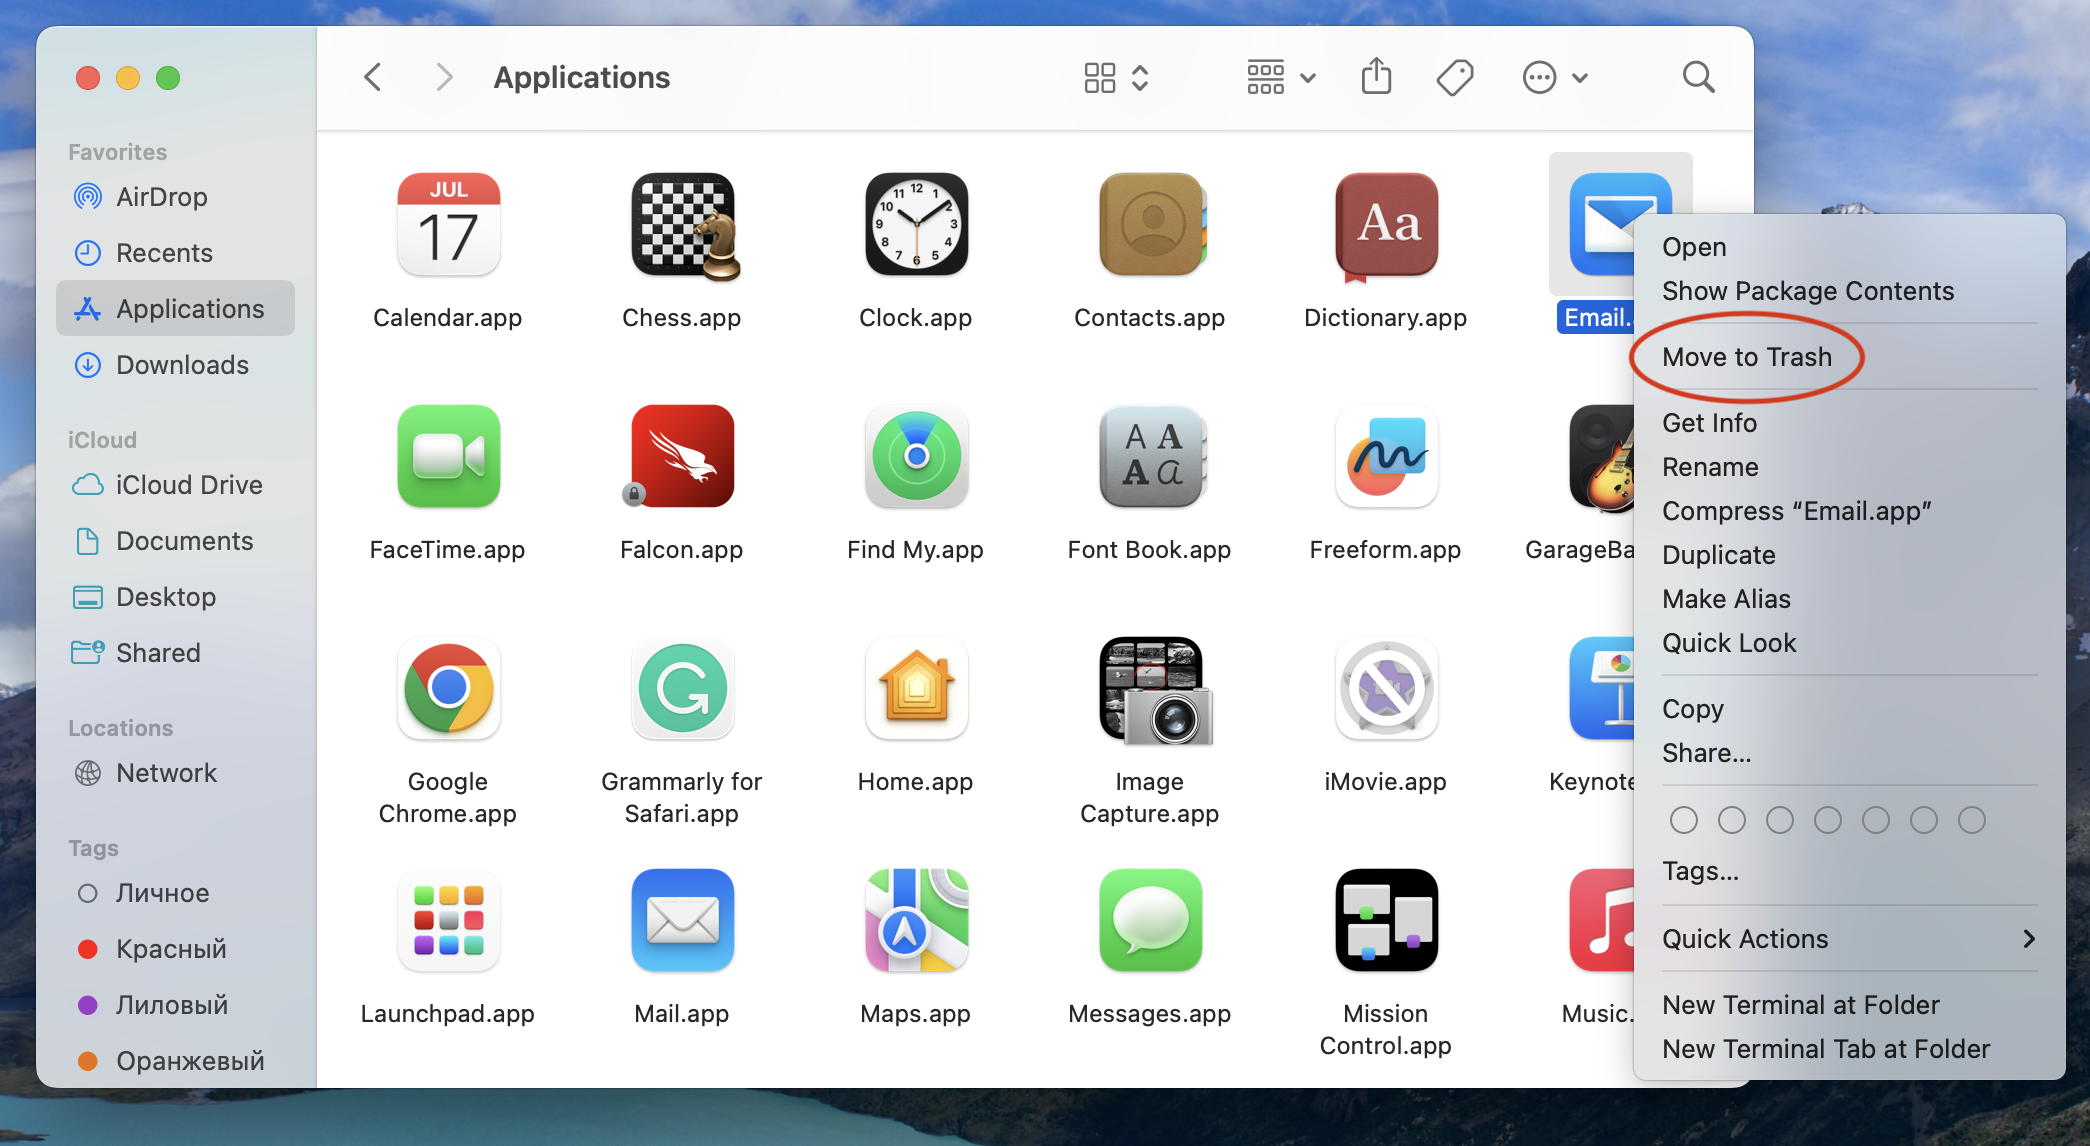Viewport: 2090px width, 1146px height.
Task: Select the Font Book.app icon
Action: (1152, 457)
